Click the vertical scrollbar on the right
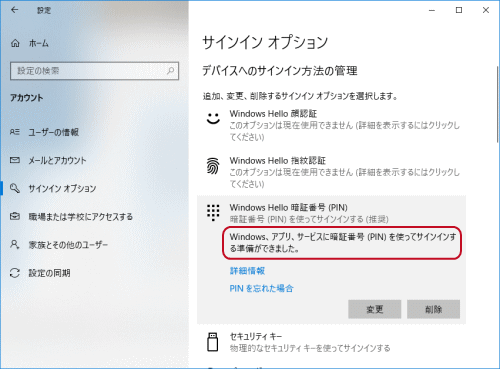This screenshot has width=500, height=369. point(498,104)
